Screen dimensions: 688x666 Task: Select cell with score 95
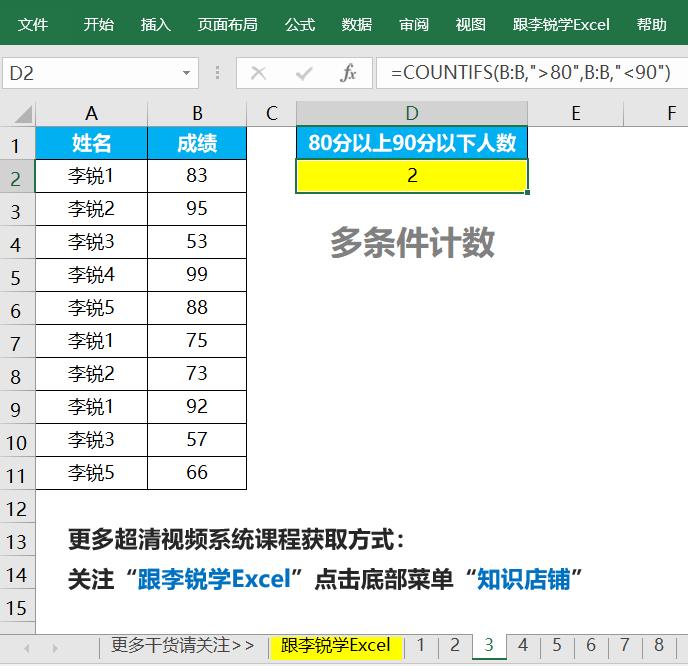(x=197, y=209)
